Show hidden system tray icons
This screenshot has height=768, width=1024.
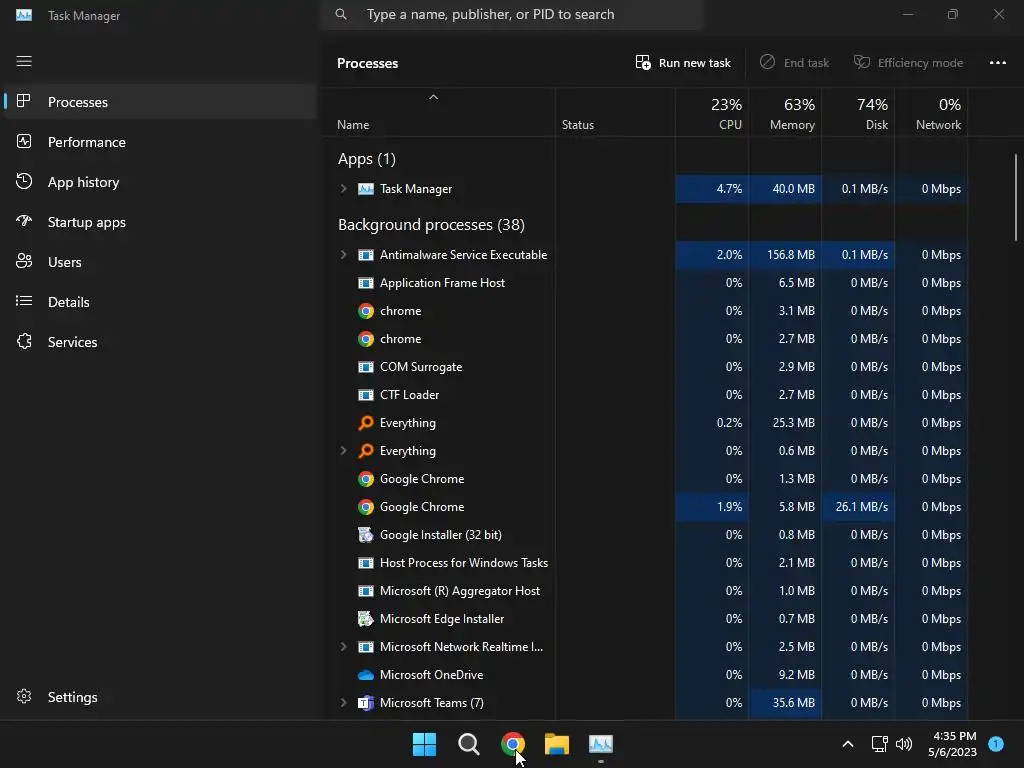coord(848,744)
